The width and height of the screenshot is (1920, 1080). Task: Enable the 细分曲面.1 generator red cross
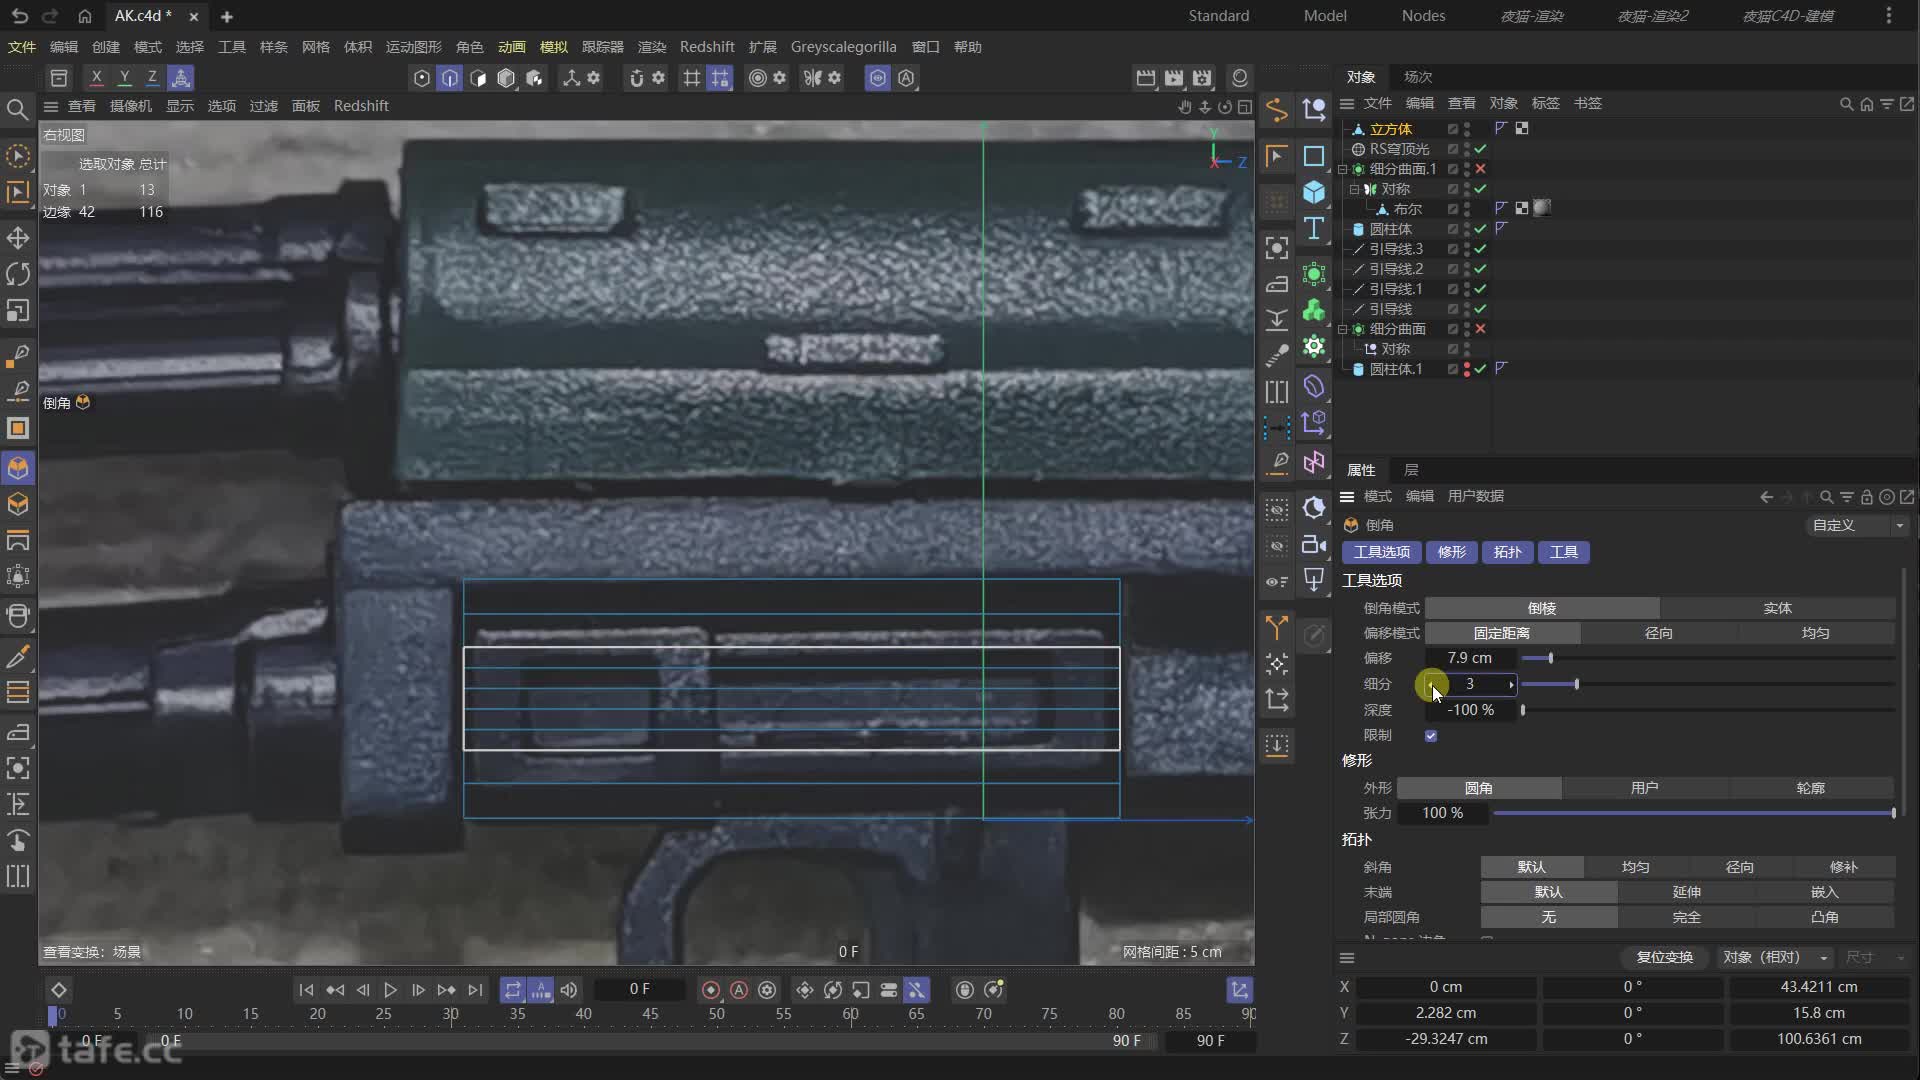(x=1481, y=169)
